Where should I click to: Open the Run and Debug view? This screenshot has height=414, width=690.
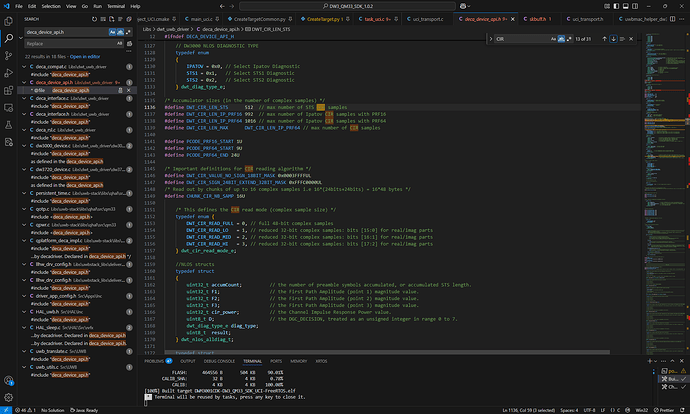[8, 73]
